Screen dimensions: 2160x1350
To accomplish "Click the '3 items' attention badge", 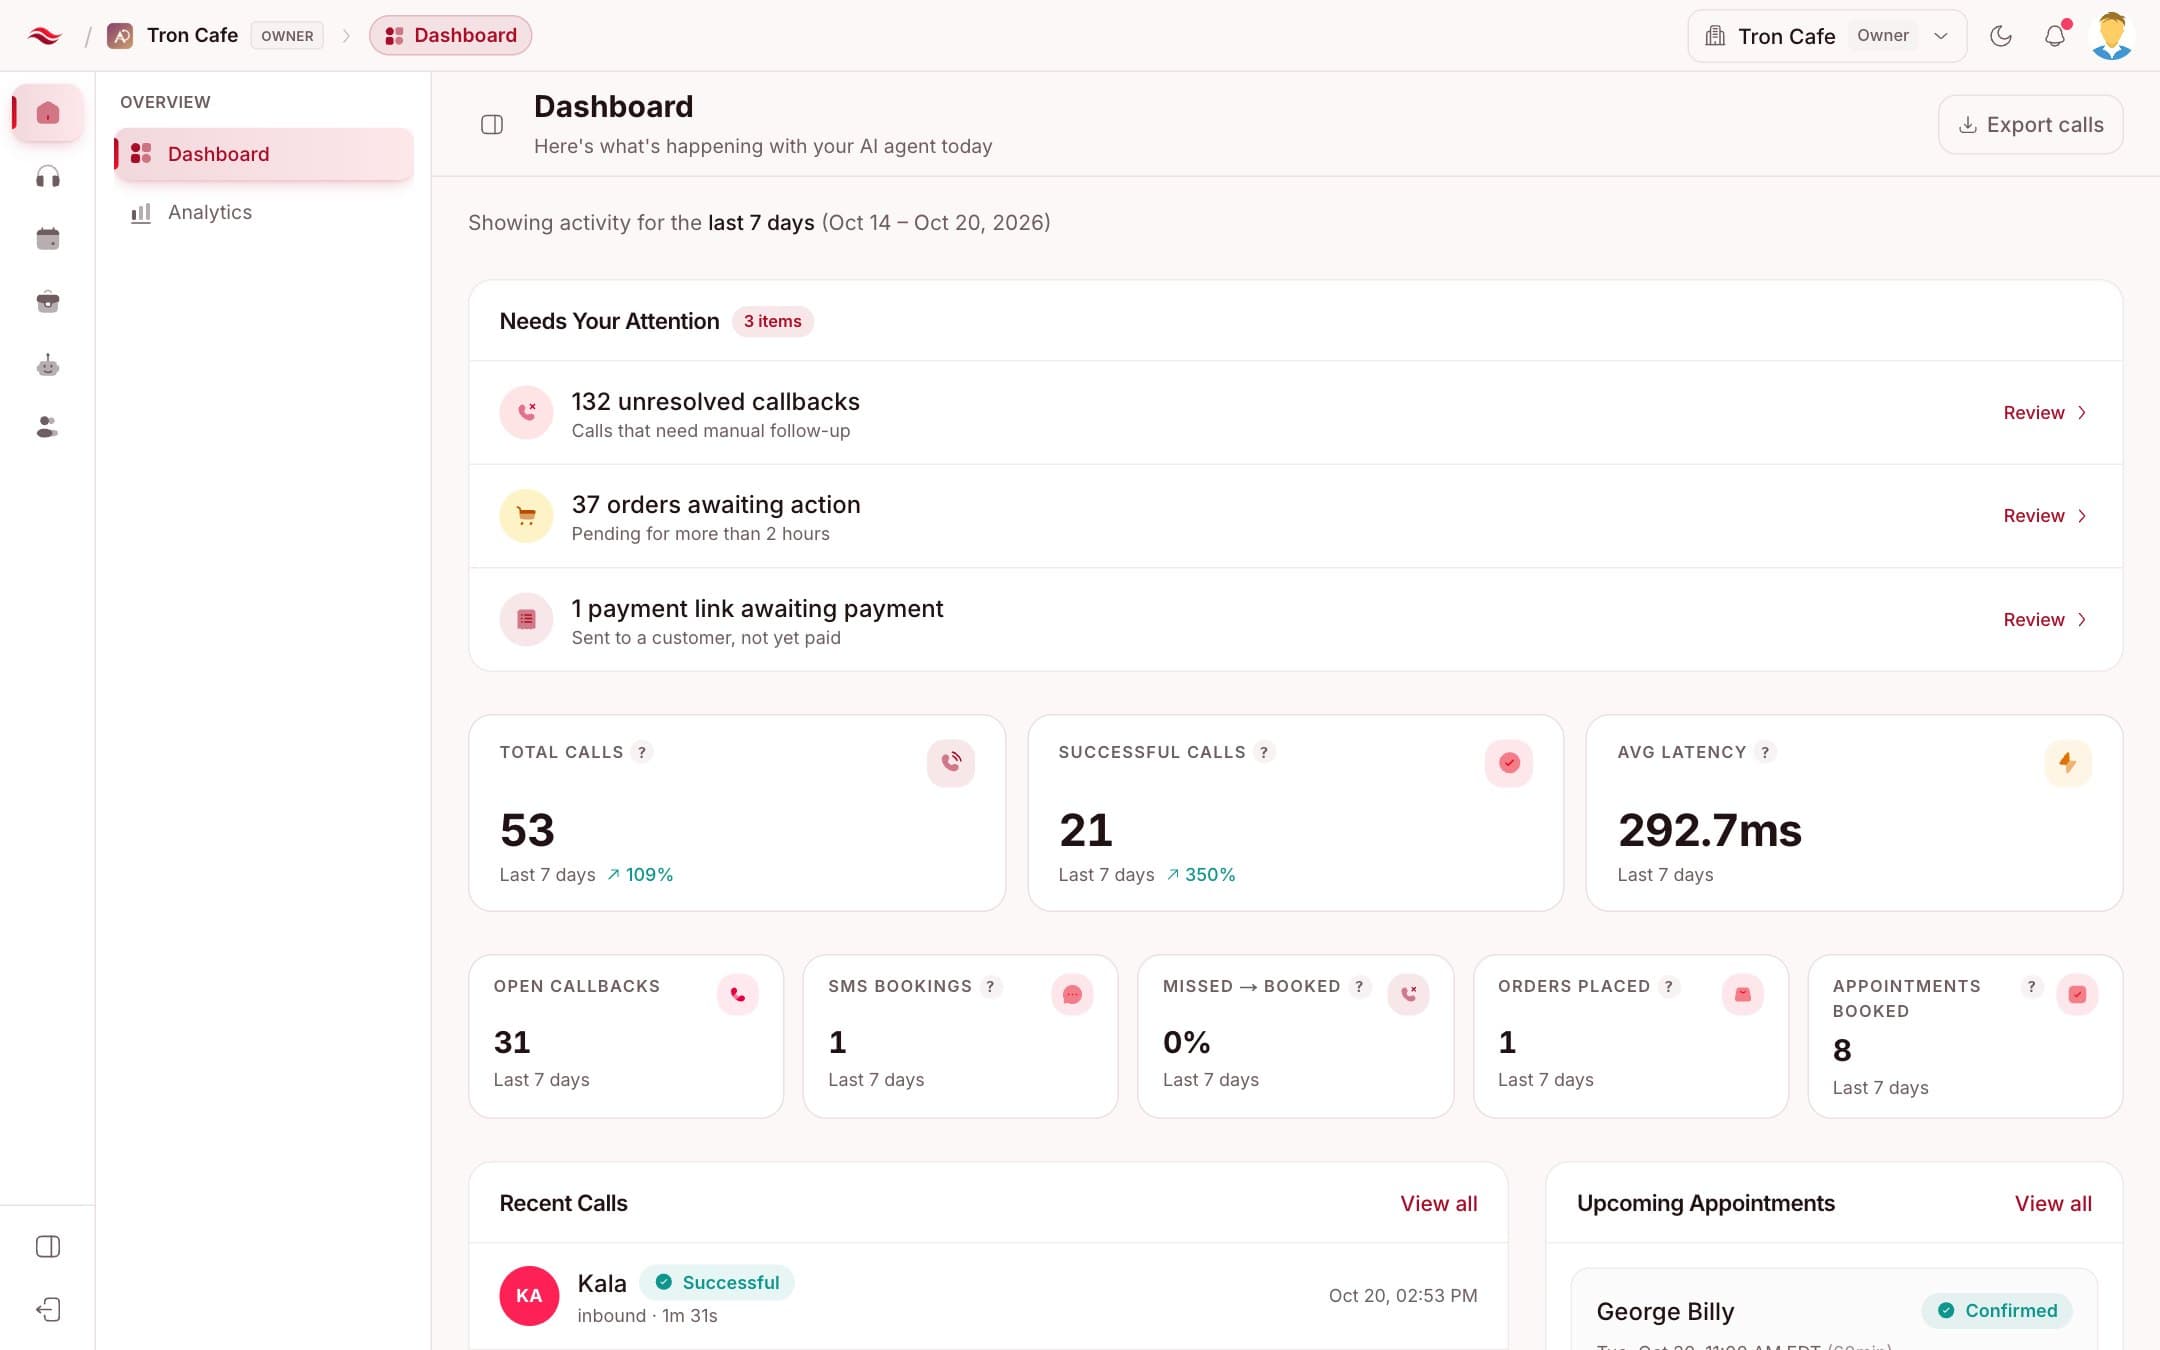I will pyautogui.click(x=772, y=321).
